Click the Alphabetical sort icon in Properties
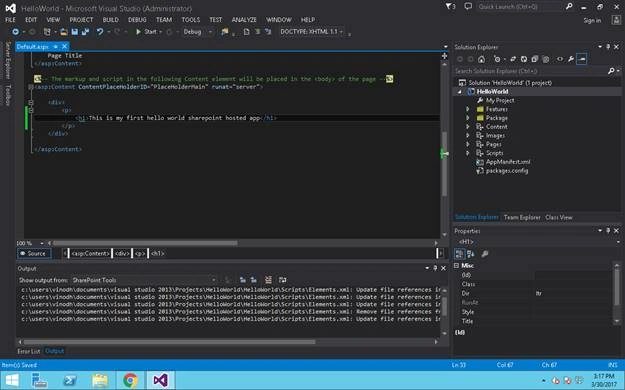Viewport: 625px width, 390px height. [x=471, y=254]
